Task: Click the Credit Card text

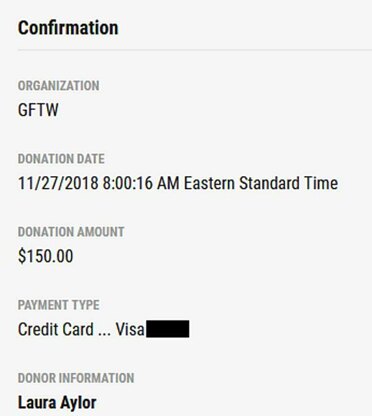Action: [x=56, y=329]
